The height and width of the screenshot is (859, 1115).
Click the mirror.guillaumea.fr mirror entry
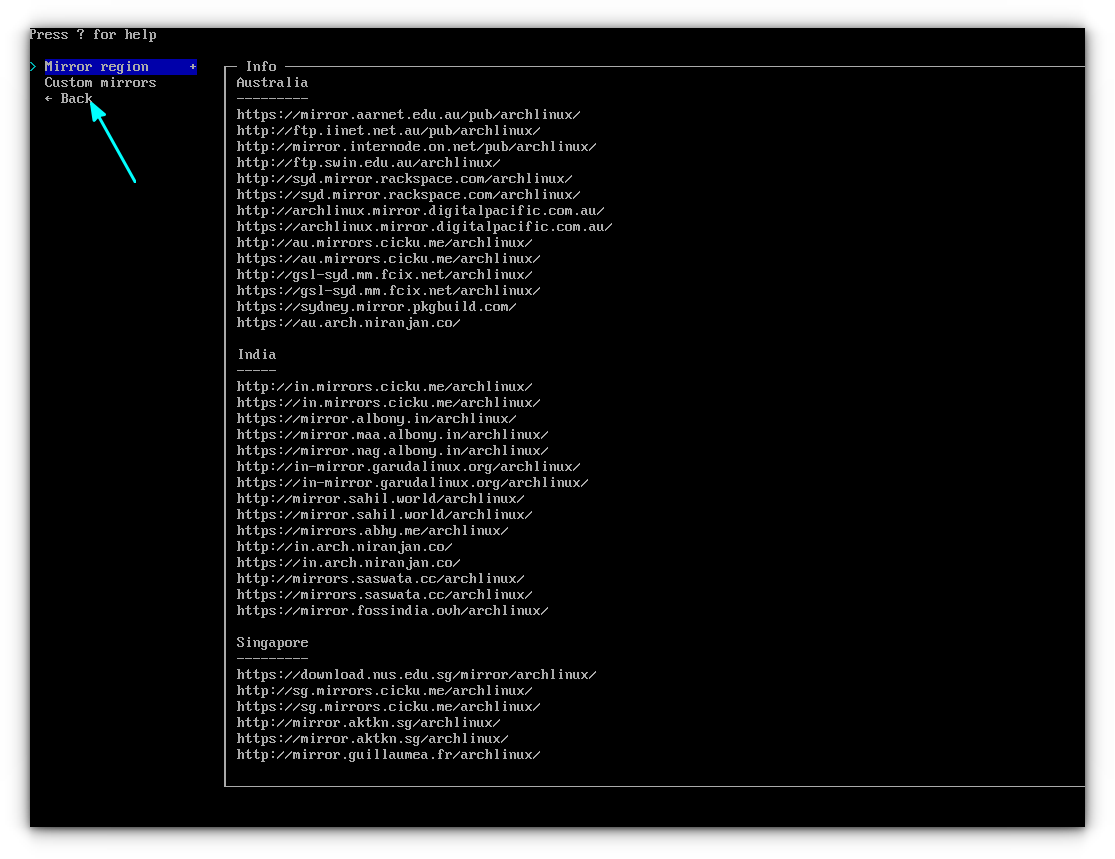(387, 754)
